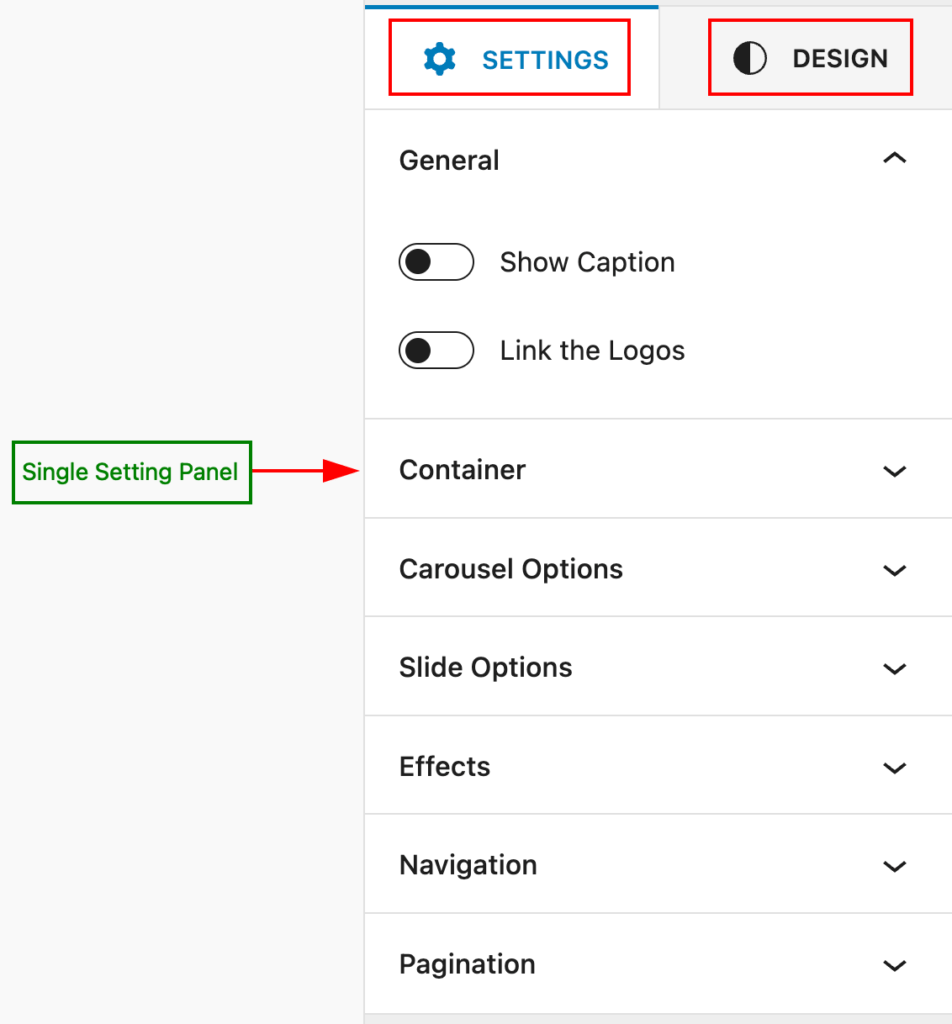
Task: Expand the Navigation panel
Action: click(895, 865)
